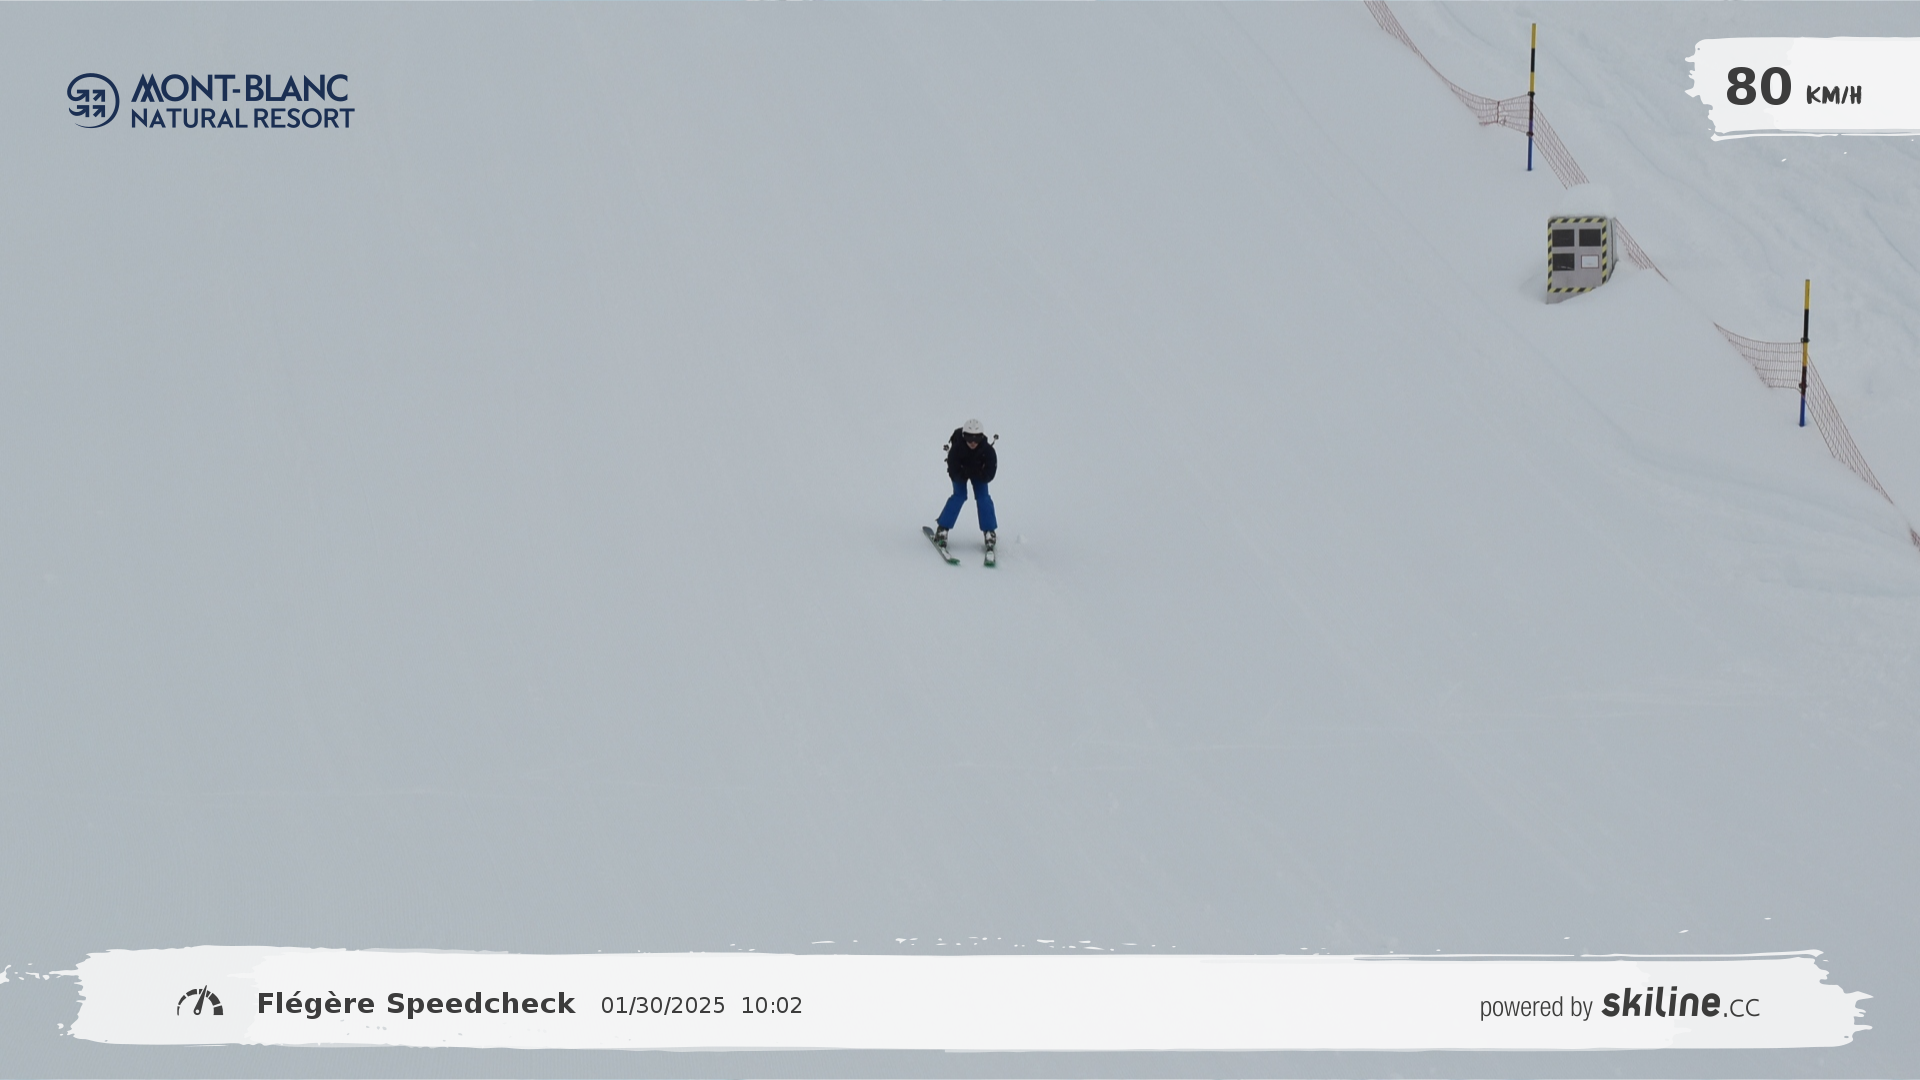
Task: Click the skier's white helmet
Action: pos(973,427)
